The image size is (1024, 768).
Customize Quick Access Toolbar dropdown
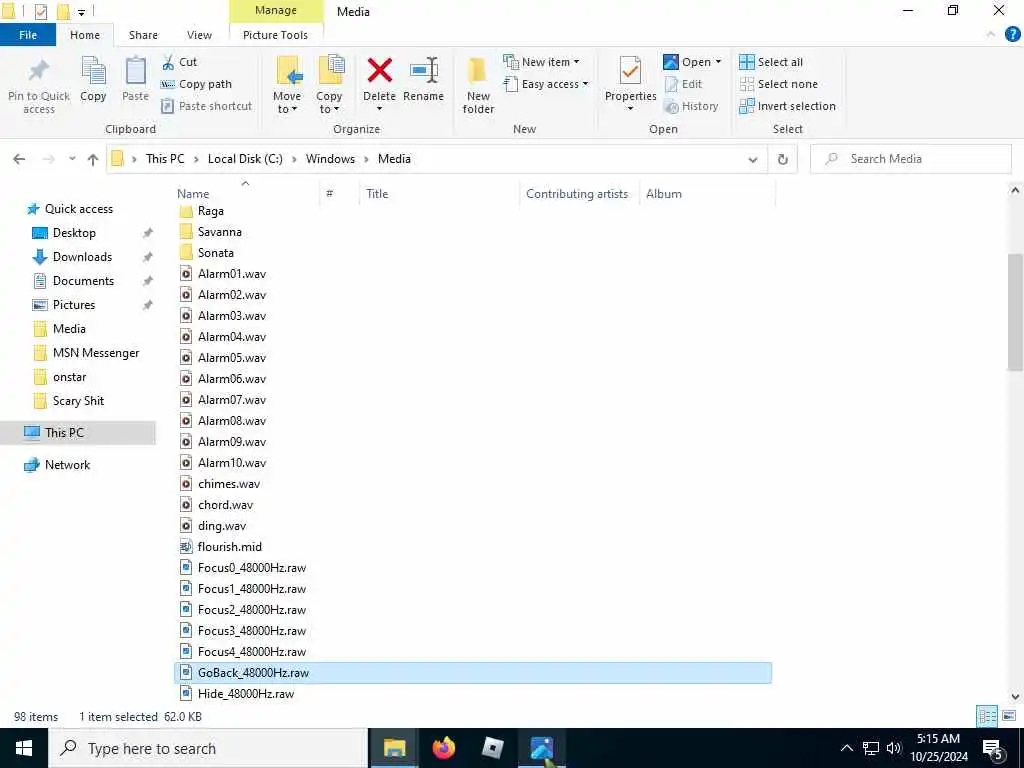click(82, 12)
